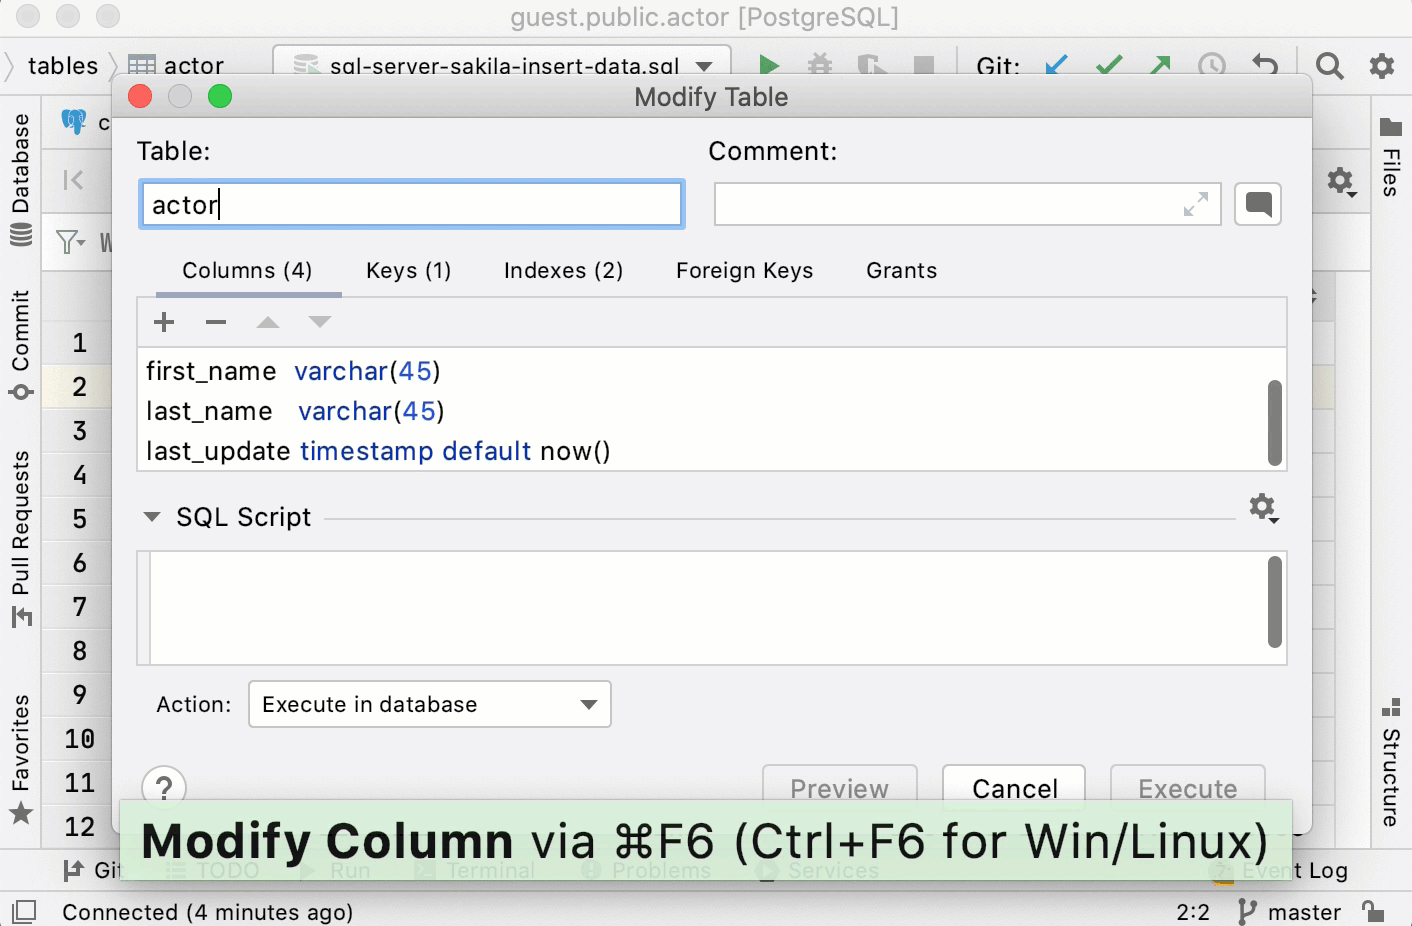Move column up with up arrow
The height and width of the screenshot is (926, 1412).
click(268, 322)
